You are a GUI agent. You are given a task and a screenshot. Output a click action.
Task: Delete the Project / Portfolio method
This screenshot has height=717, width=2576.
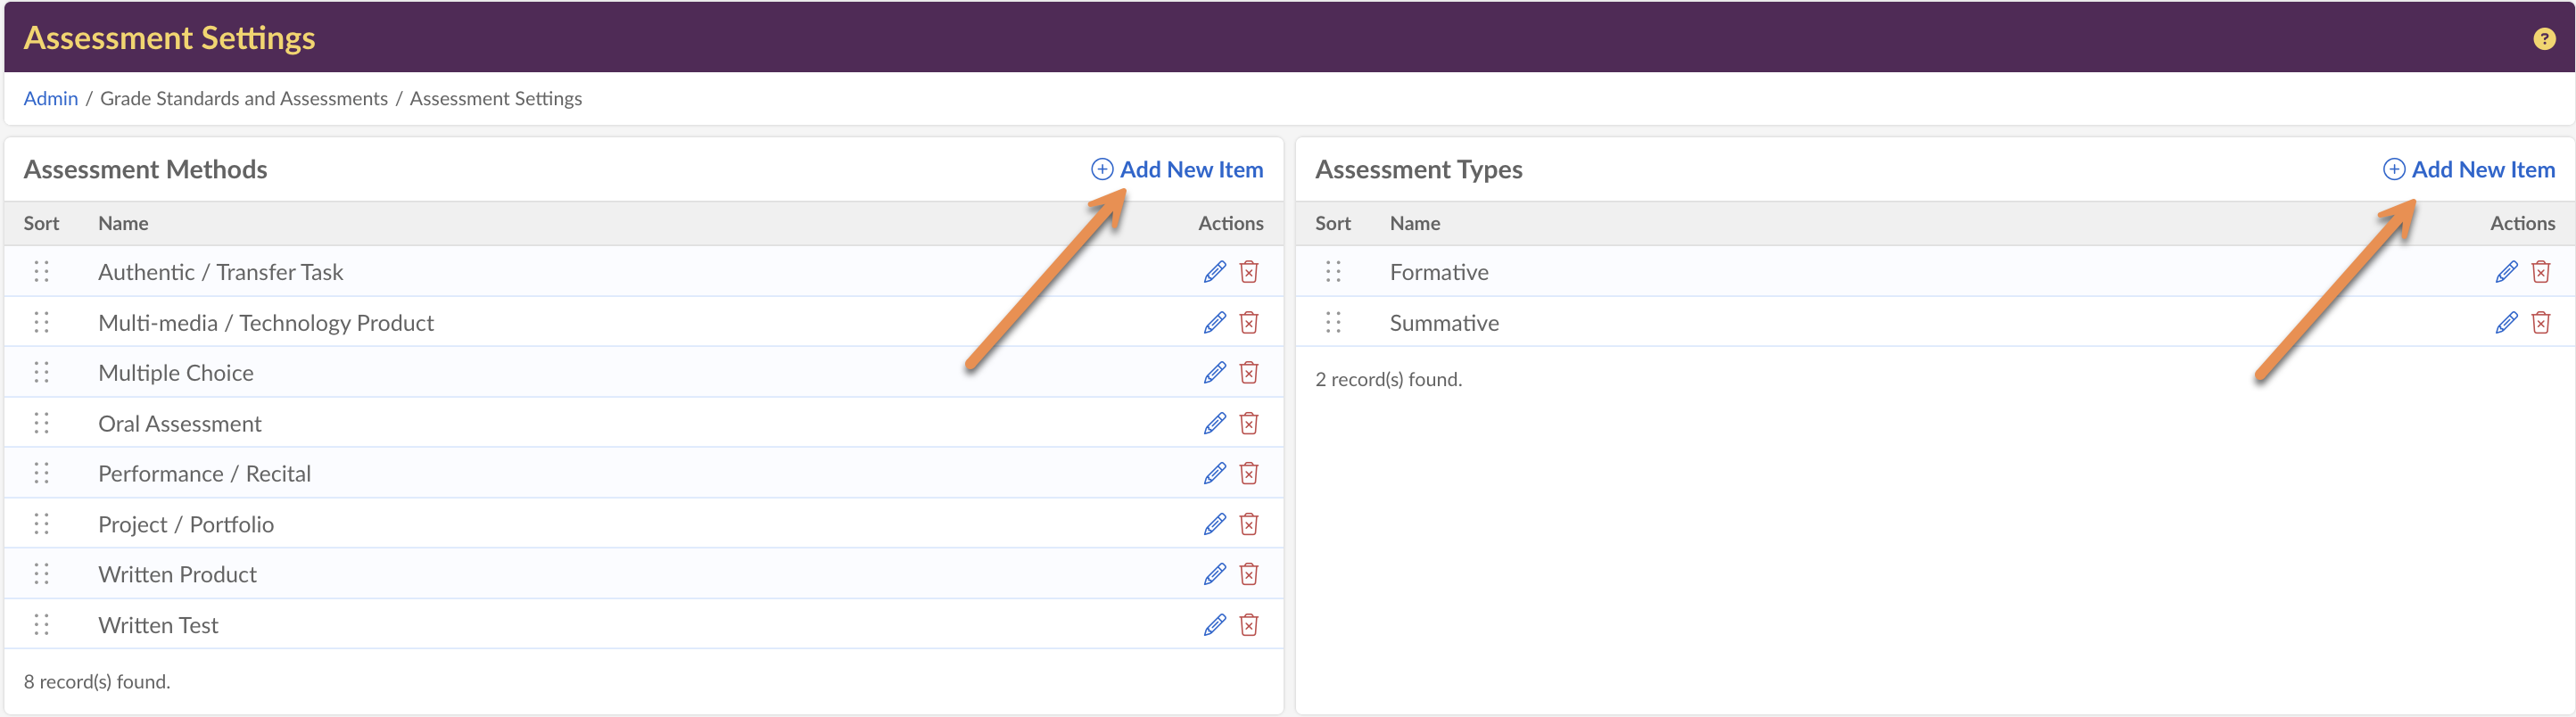1249,525
